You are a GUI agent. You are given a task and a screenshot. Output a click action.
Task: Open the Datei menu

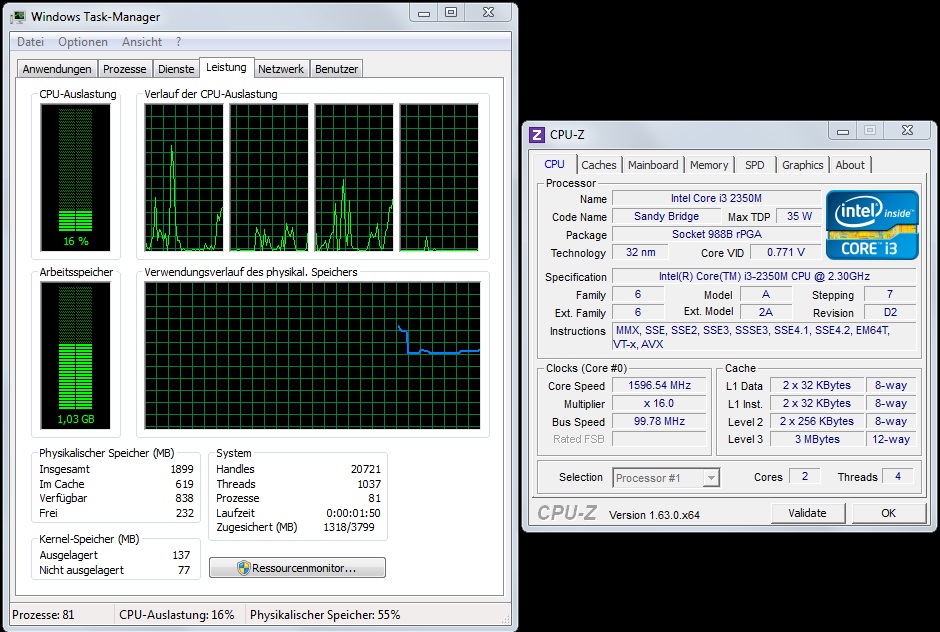pyautogui.click(x=31, y=42)
